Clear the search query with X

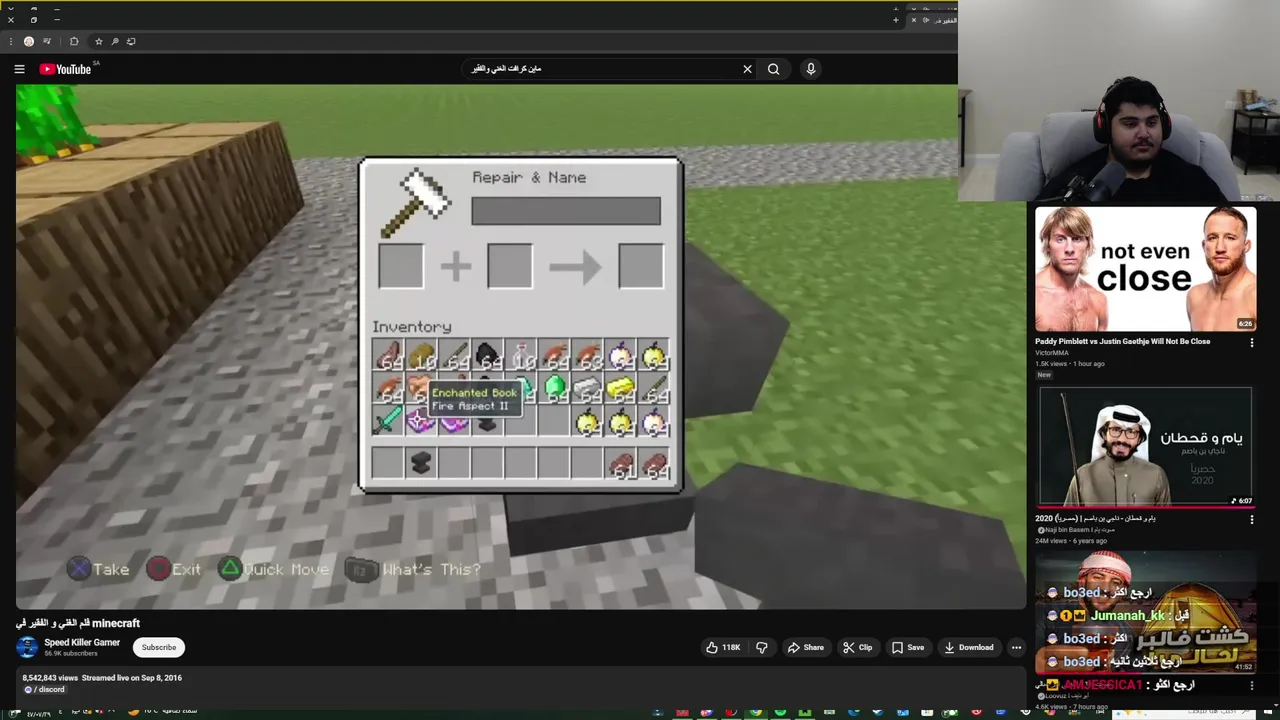click(747, 69)
